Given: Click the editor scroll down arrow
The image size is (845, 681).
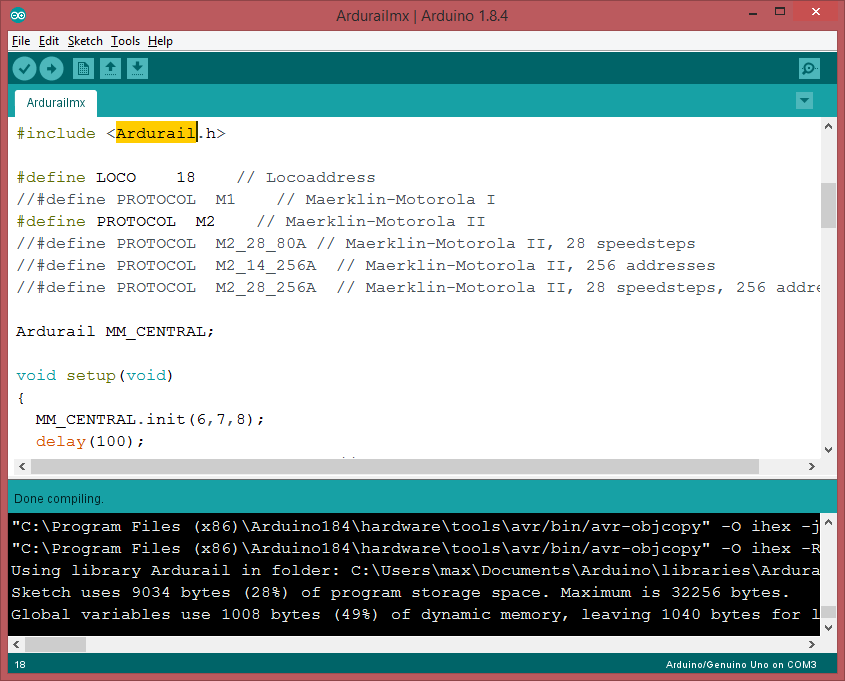Looking at the screenshot, I should [x=828, y=450].
